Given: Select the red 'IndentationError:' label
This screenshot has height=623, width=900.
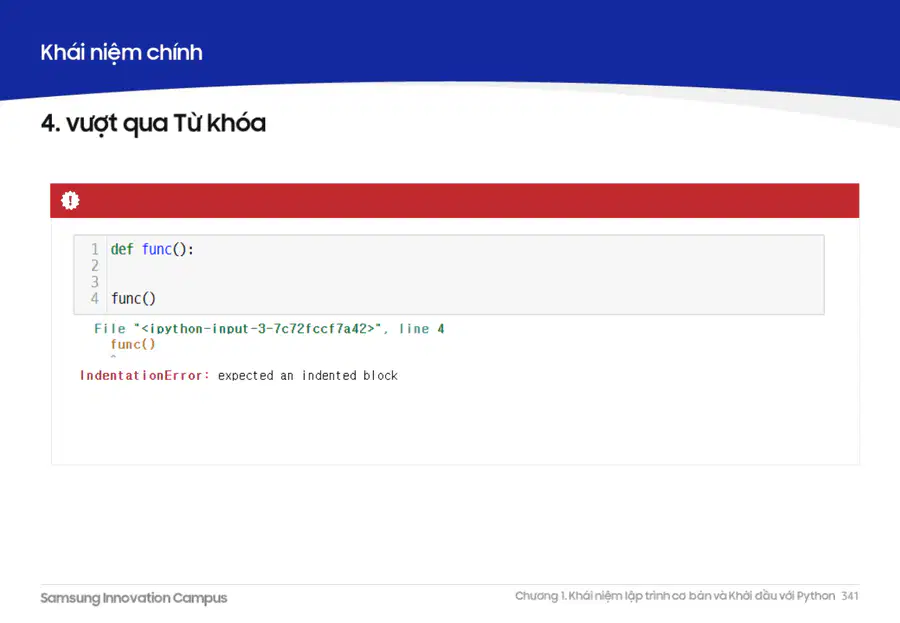Looking at the screenshot, I should coord(145,376).
